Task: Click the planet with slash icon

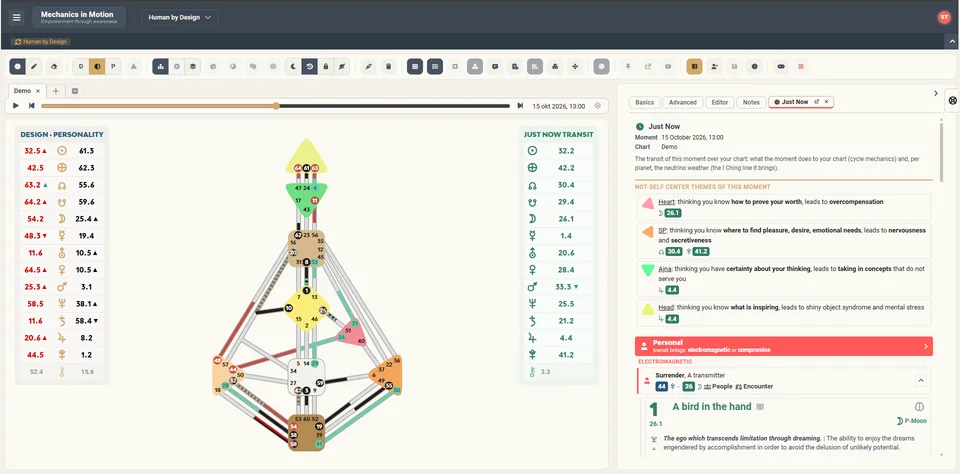Action: [x=342, y=66]
